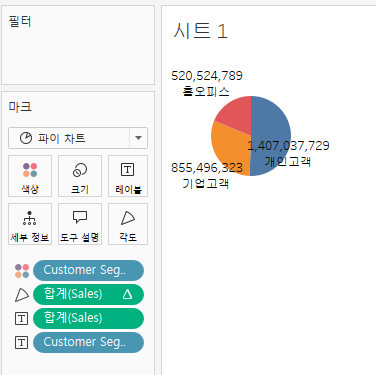Open the 각도 angle card

tap(128, 224)
